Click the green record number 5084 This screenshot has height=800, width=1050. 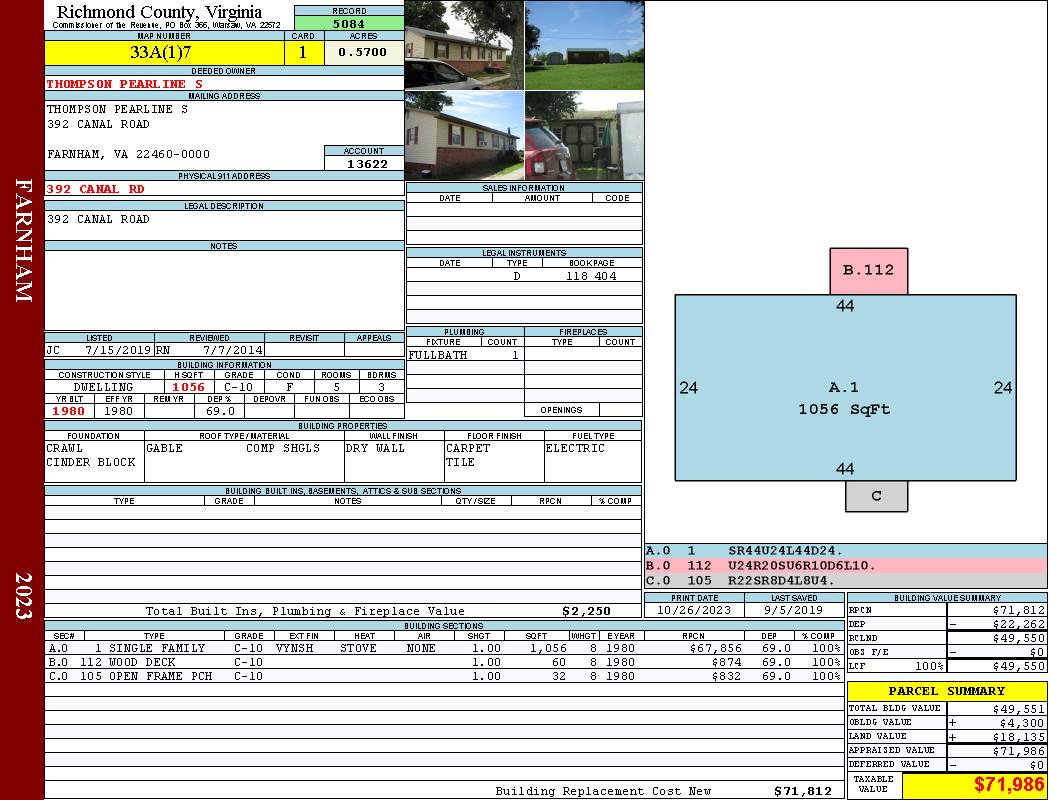(x=349, y=24)
